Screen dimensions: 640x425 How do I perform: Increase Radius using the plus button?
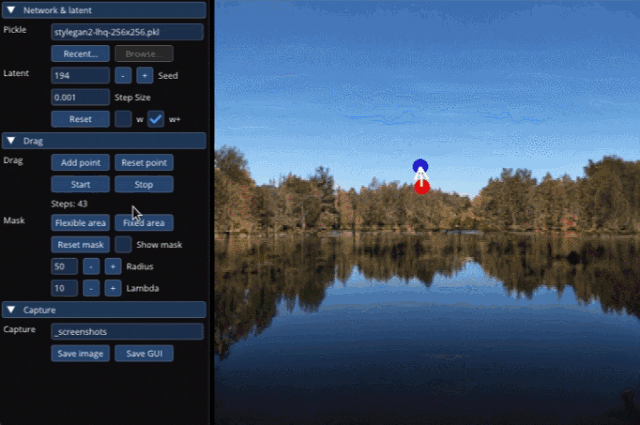point(113,266)
